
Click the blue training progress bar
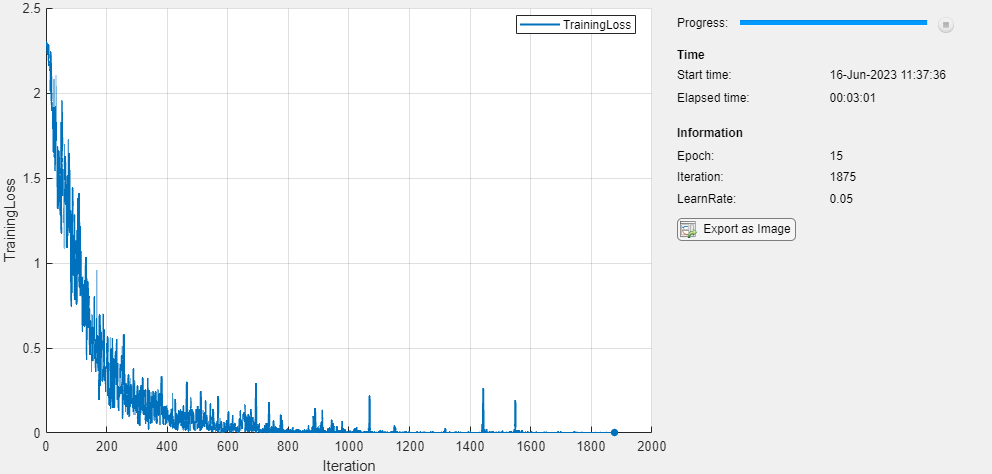coord(833,23)
